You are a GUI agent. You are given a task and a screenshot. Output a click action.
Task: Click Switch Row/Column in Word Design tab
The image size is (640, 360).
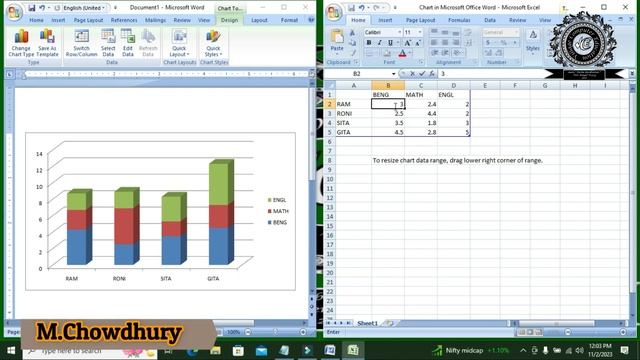pyautogui.click(x=81, y=43)
